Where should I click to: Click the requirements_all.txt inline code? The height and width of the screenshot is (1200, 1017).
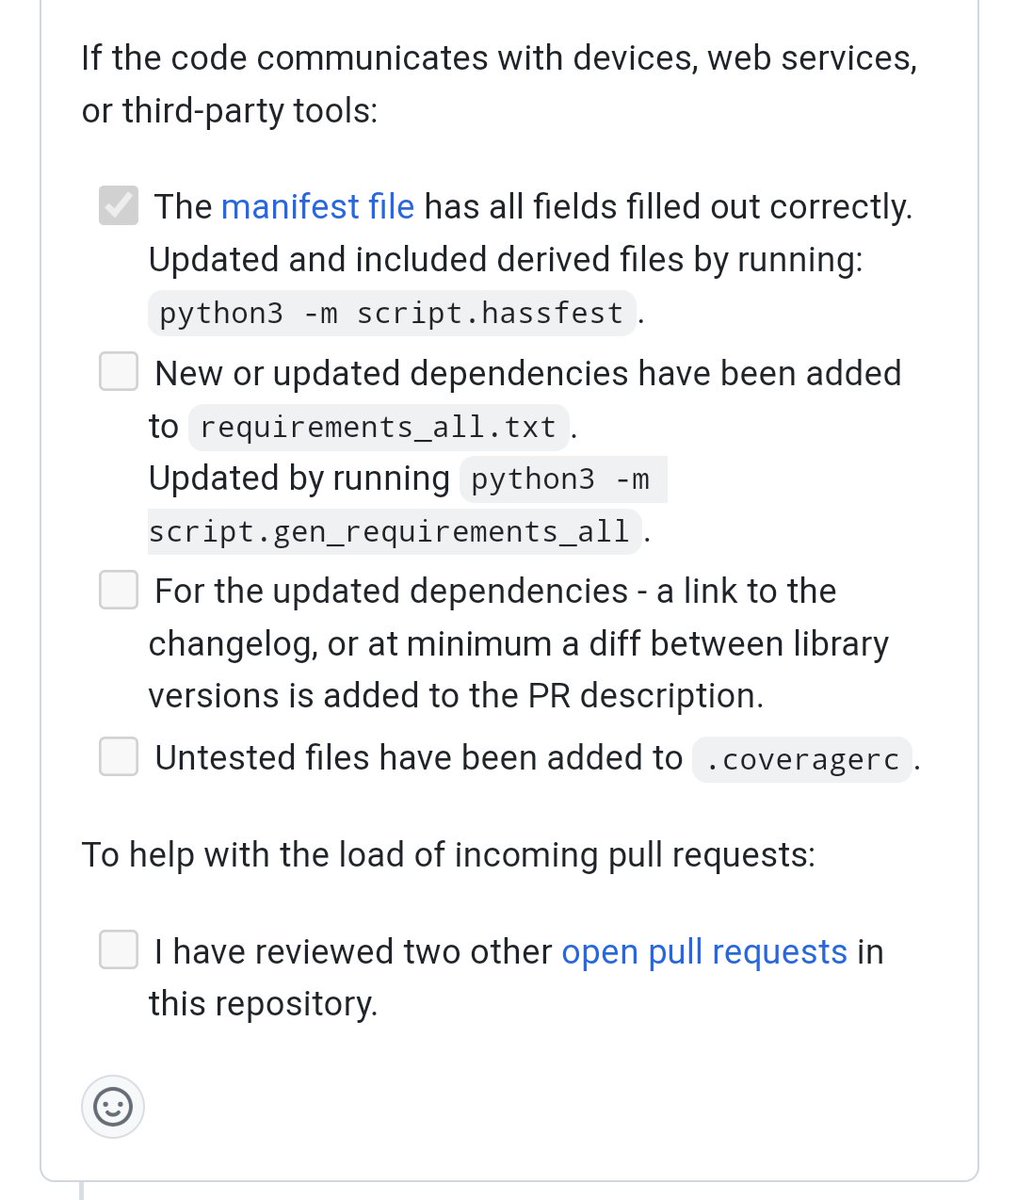pos(378,427)
